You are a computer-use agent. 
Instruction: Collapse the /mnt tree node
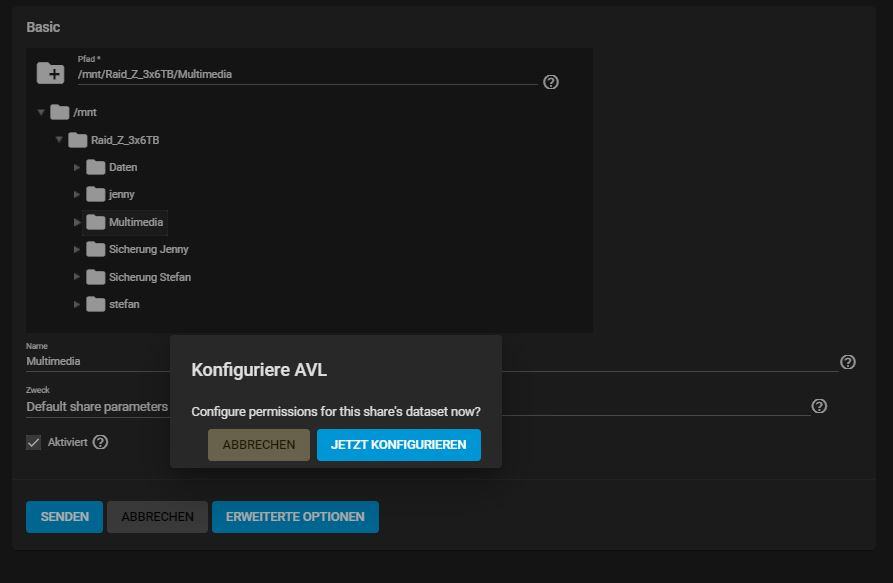point(41,112)
